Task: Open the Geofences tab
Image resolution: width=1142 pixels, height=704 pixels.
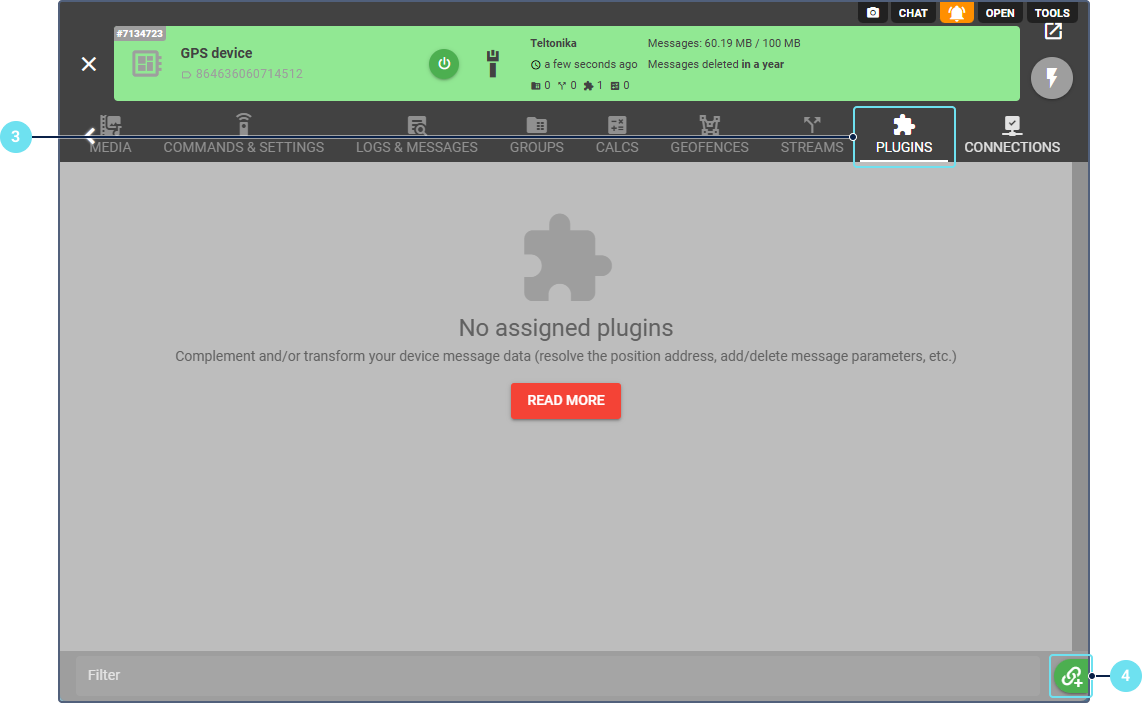Action: click(709, 136)
